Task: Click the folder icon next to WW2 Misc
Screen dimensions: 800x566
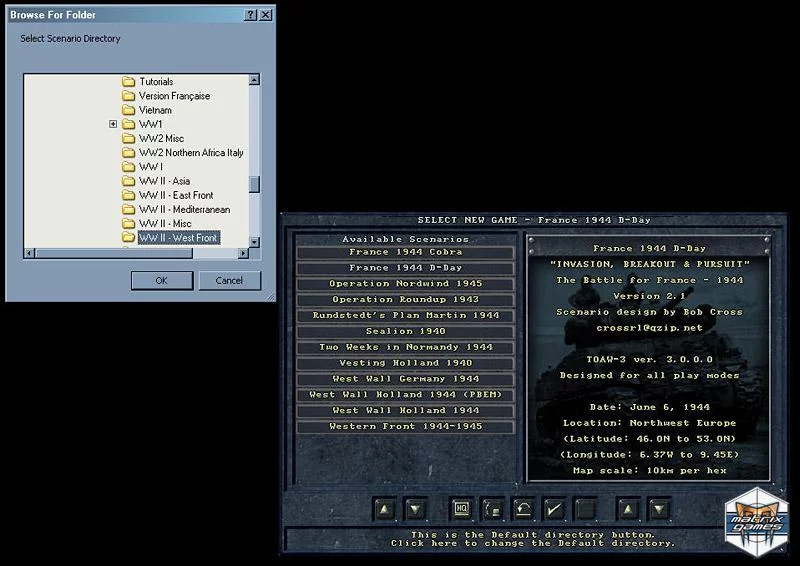Action: click(x=129, y=138)
